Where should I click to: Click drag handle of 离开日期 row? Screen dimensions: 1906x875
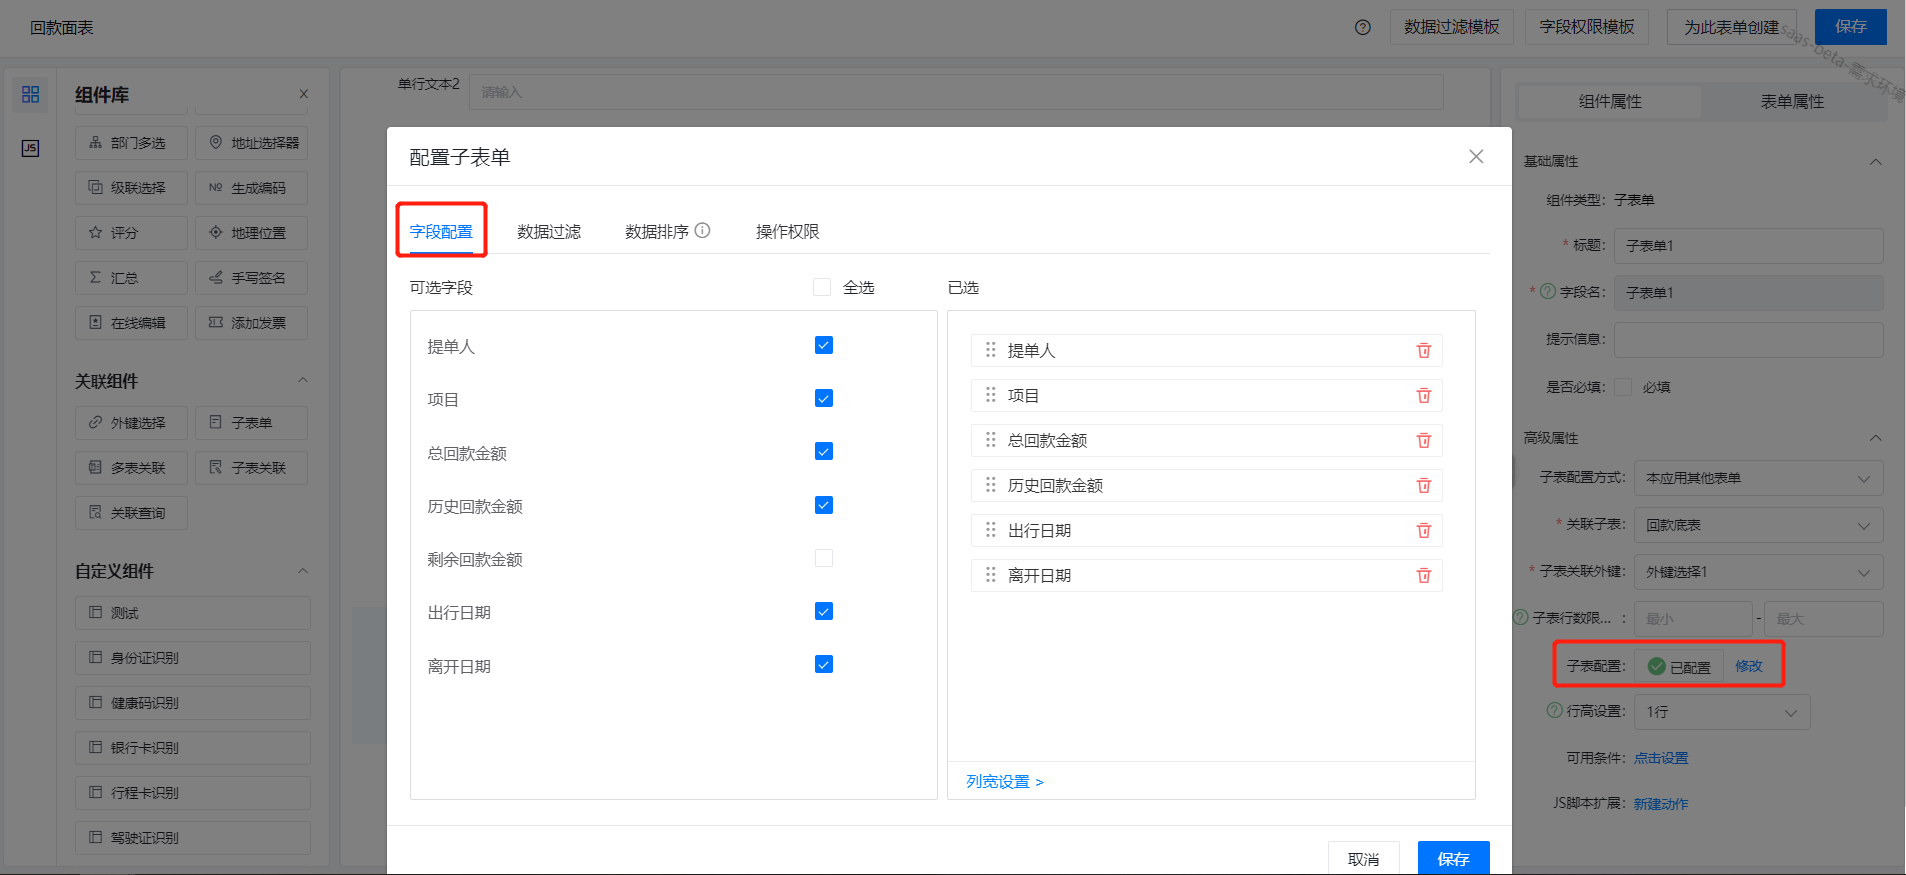pyautogui.click(x=991, y=575)
